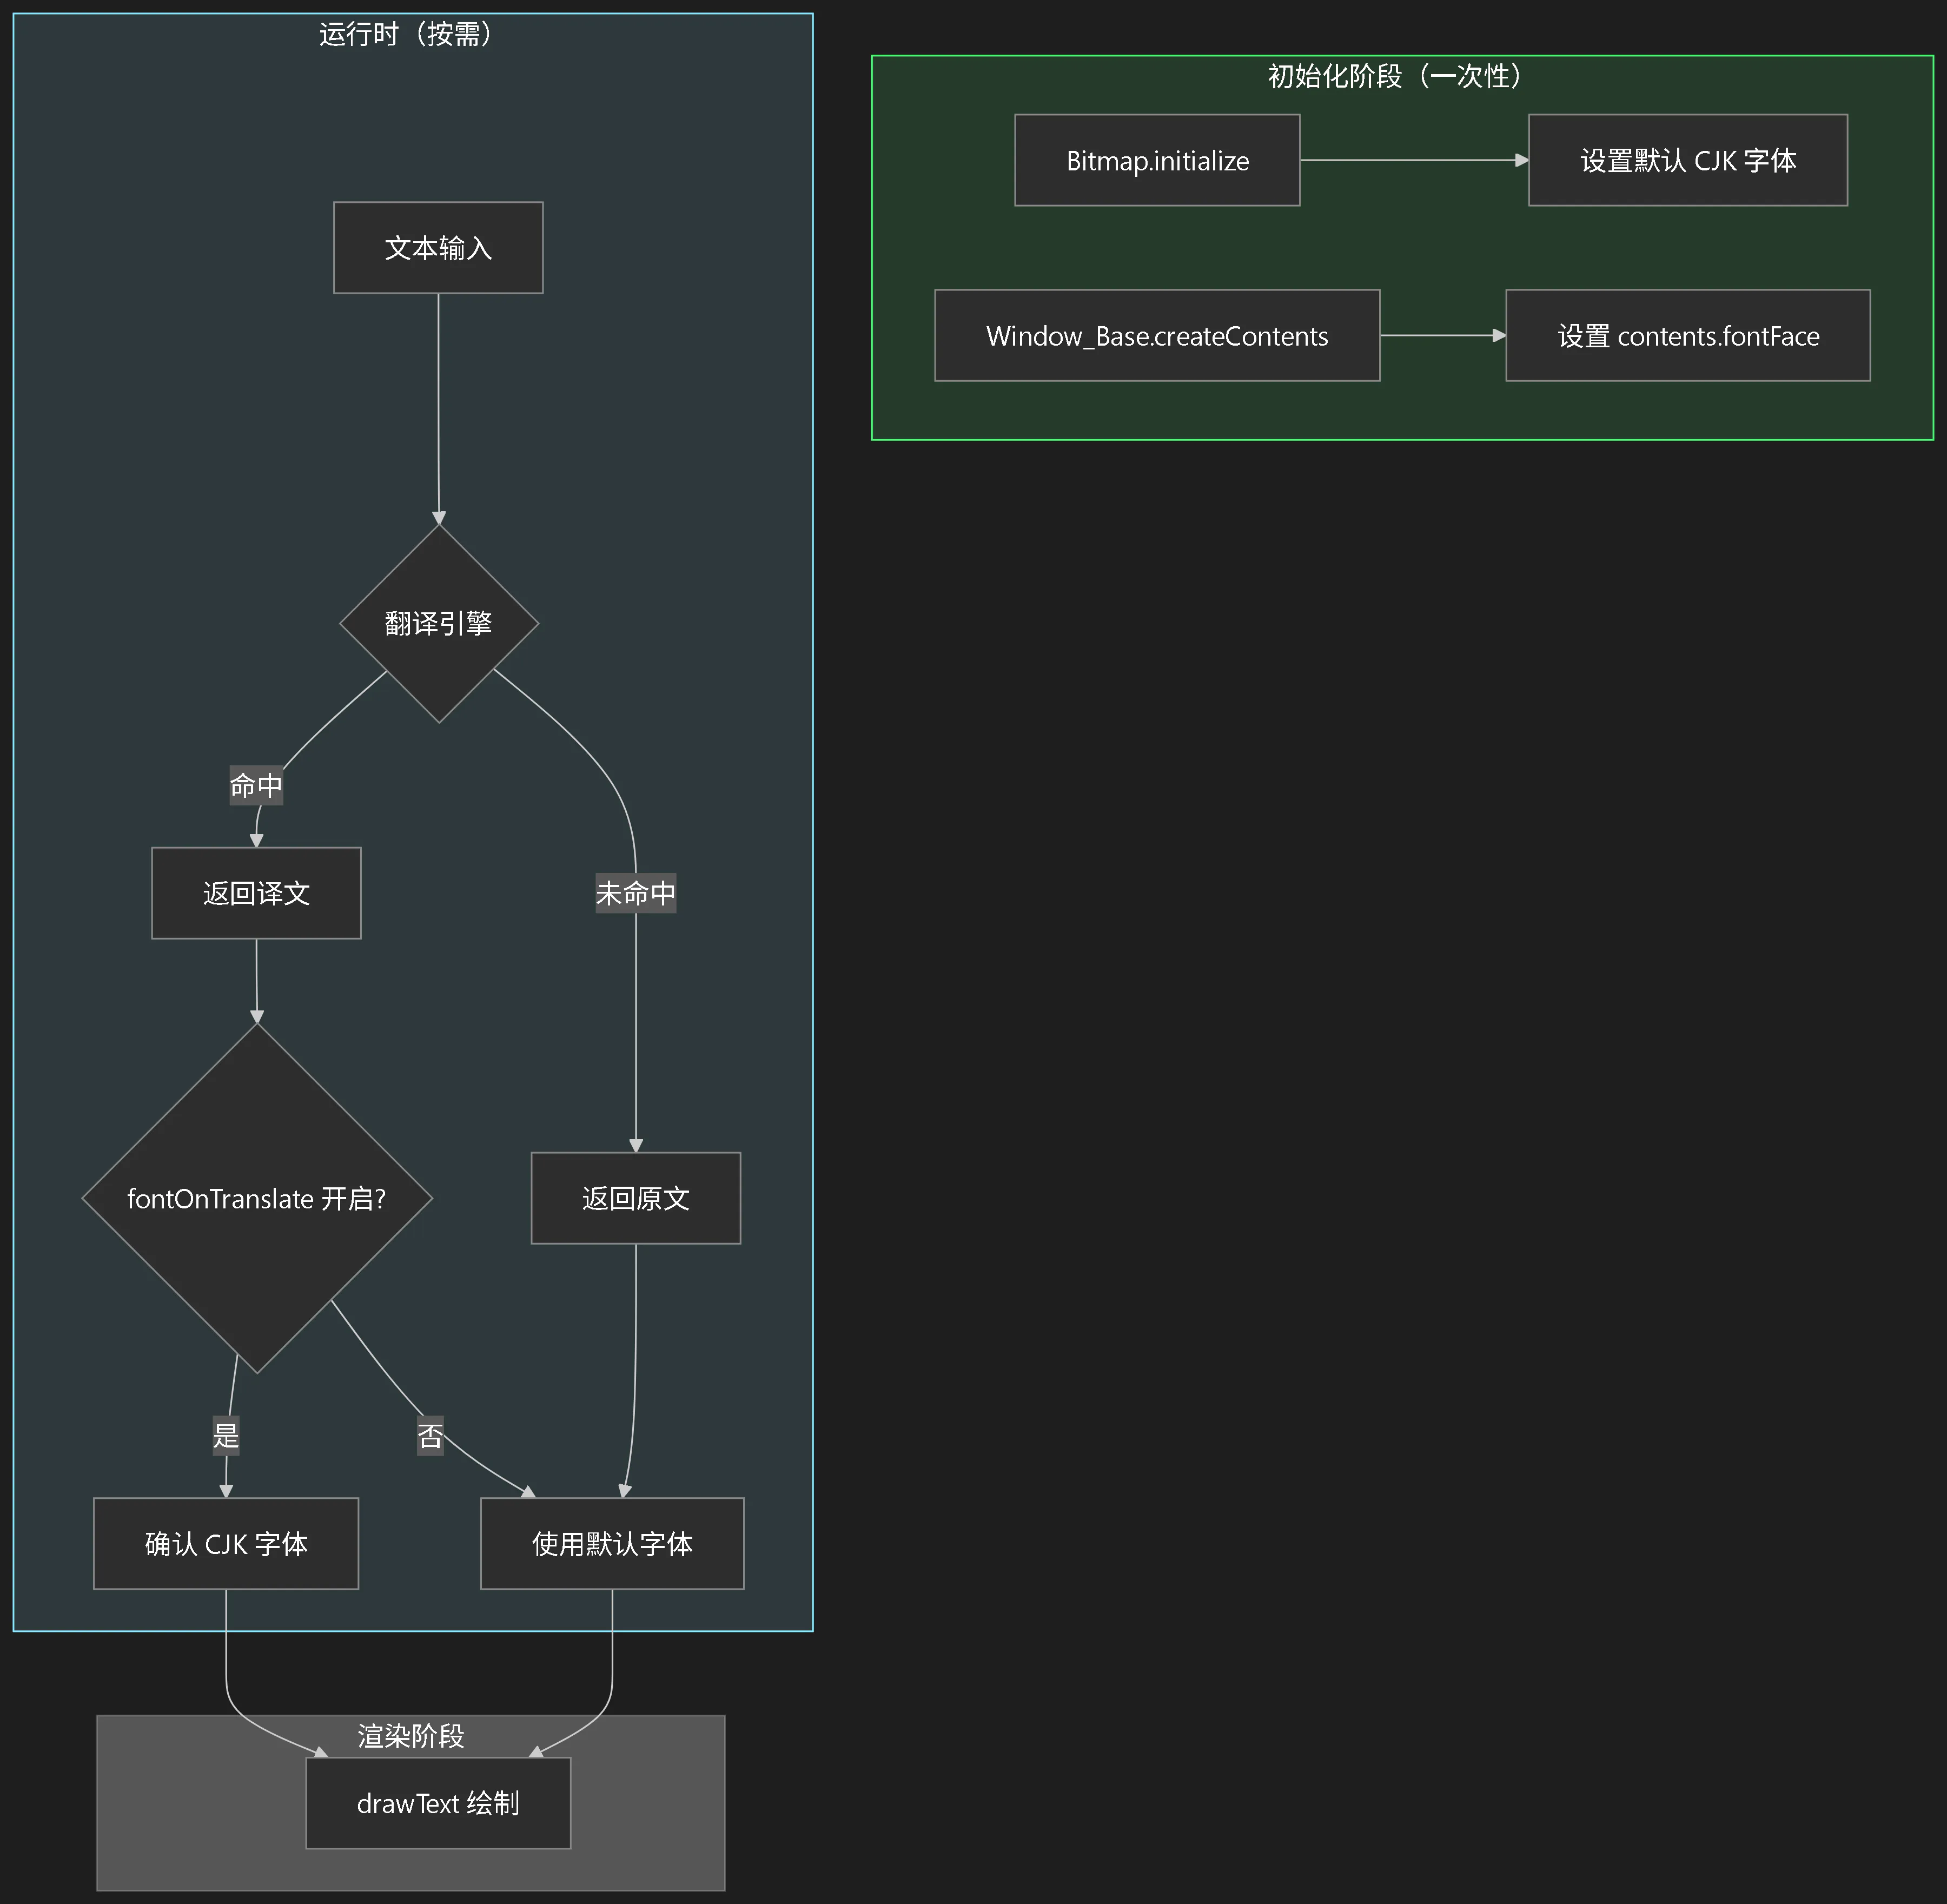The width and height of the screenshot is (1947, 1904).
Task: Click the 运行时(按需) group title
Action: [406, 35]
